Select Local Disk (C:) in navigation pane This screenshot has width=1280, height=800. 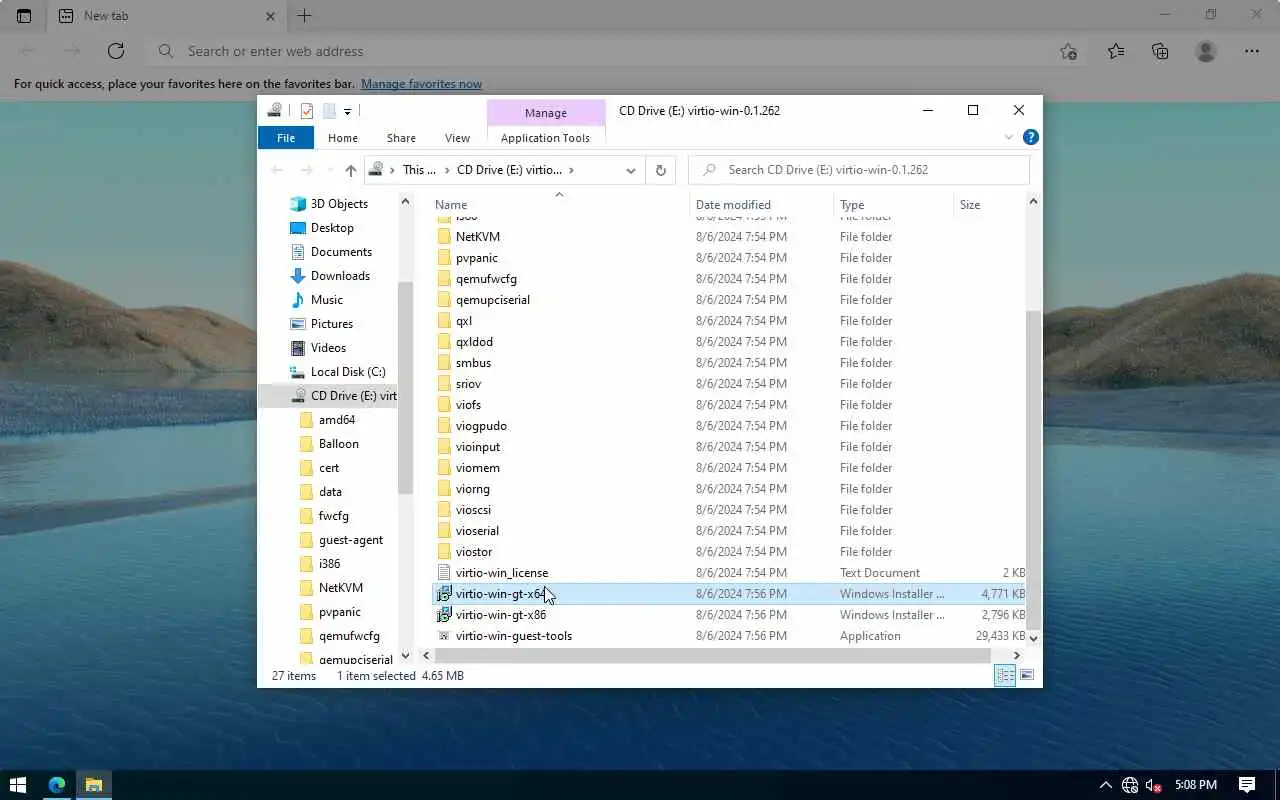(x=348, y=372)
